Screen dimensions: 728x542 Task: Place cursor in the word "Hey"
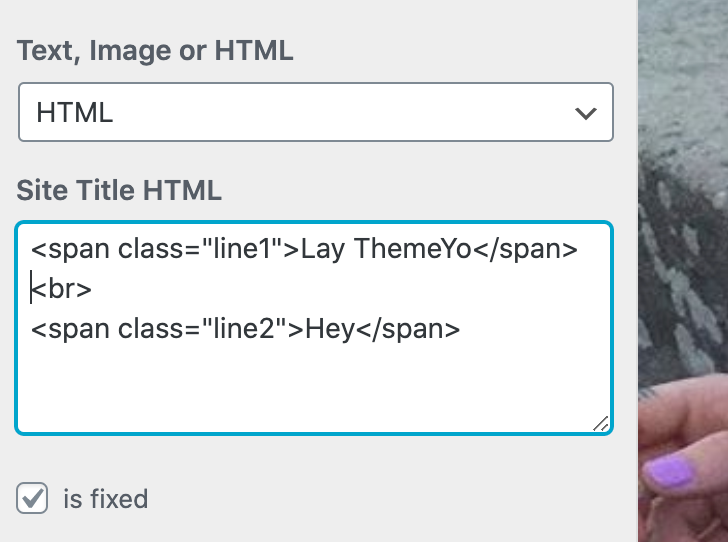point(330,329)
